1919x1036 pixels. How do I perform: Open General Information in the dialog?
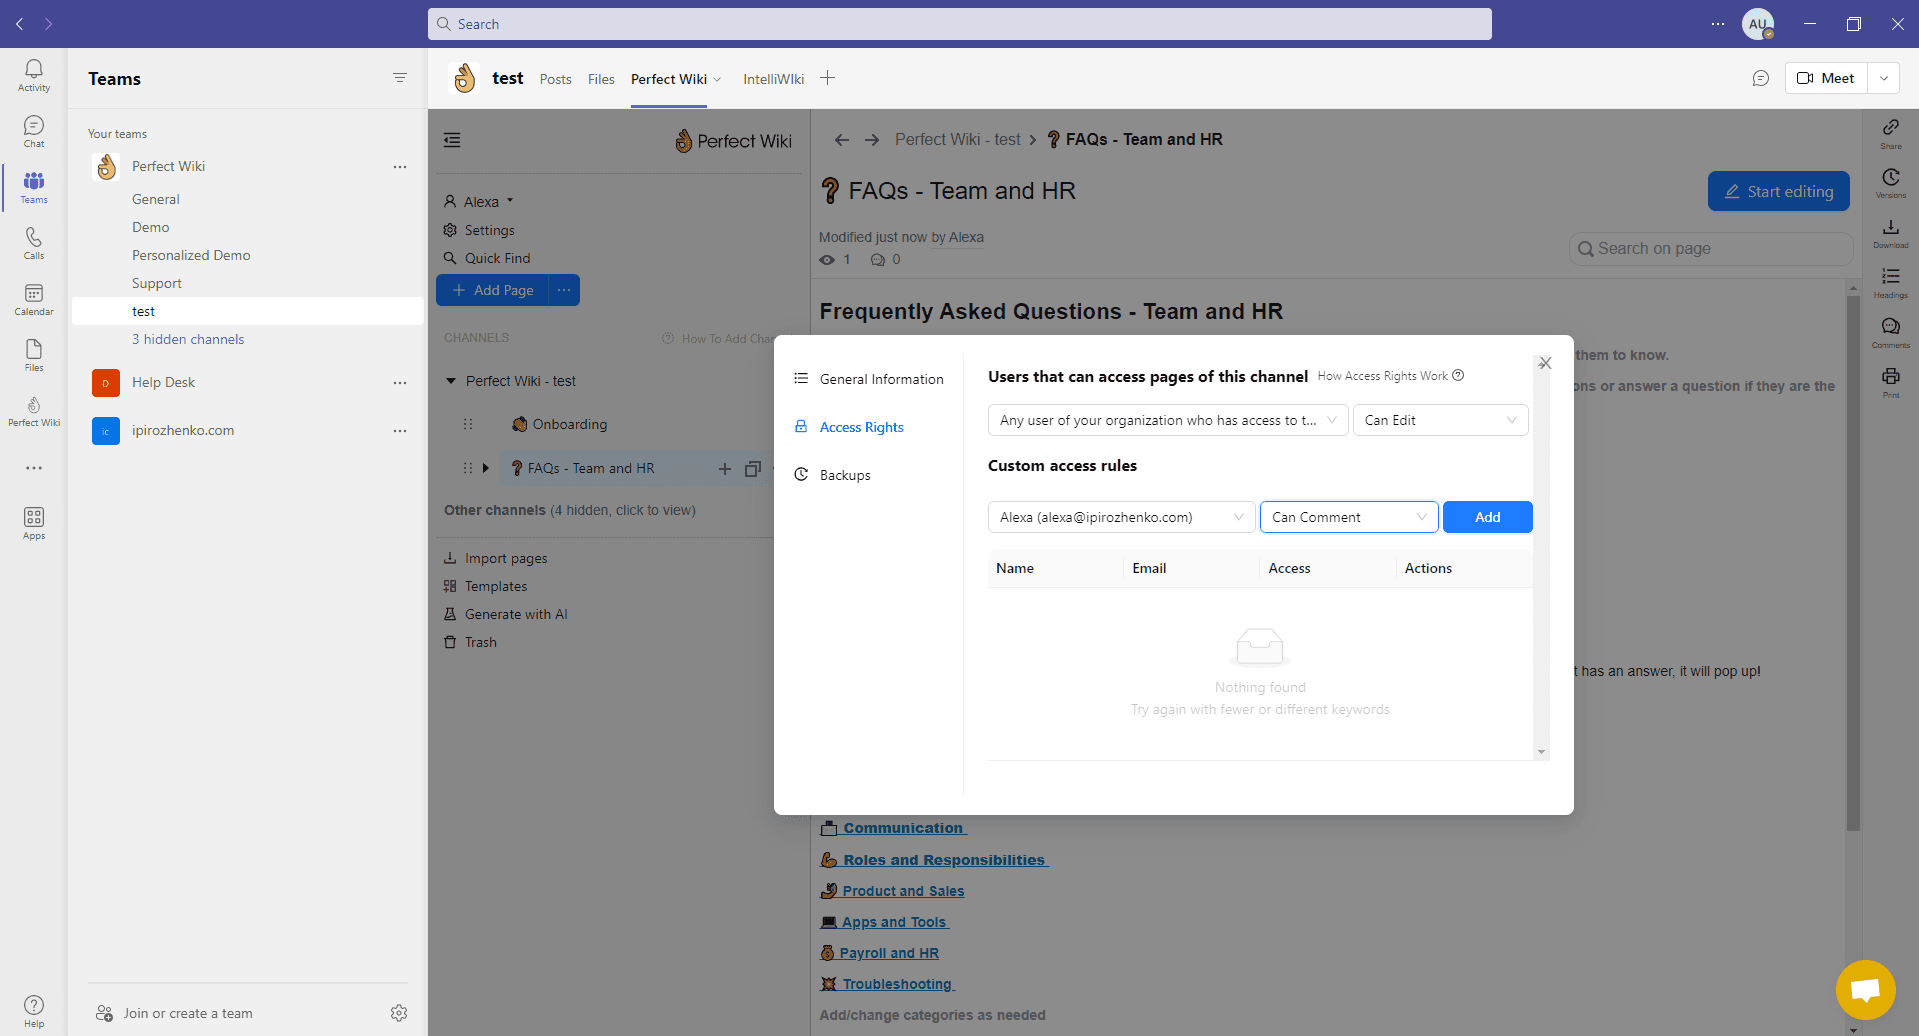click(x=869, y=379)
